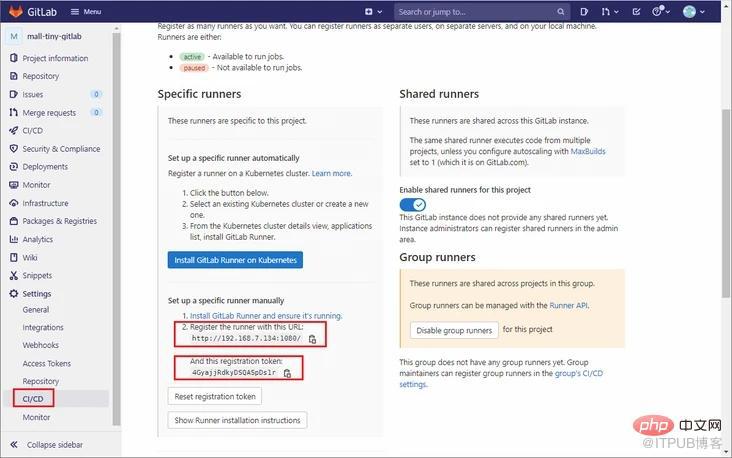Select CI/CD under Settings

point(33,399)
